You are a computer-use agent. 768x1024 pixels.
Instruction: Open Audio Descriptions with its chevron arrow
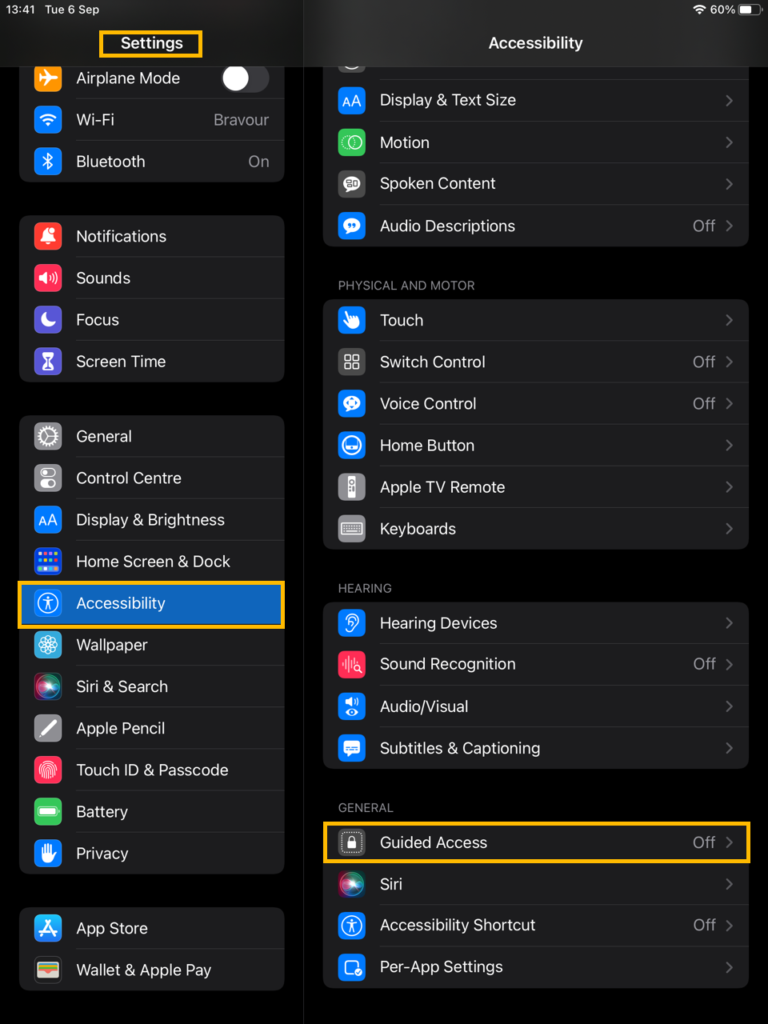coord(729,226)
